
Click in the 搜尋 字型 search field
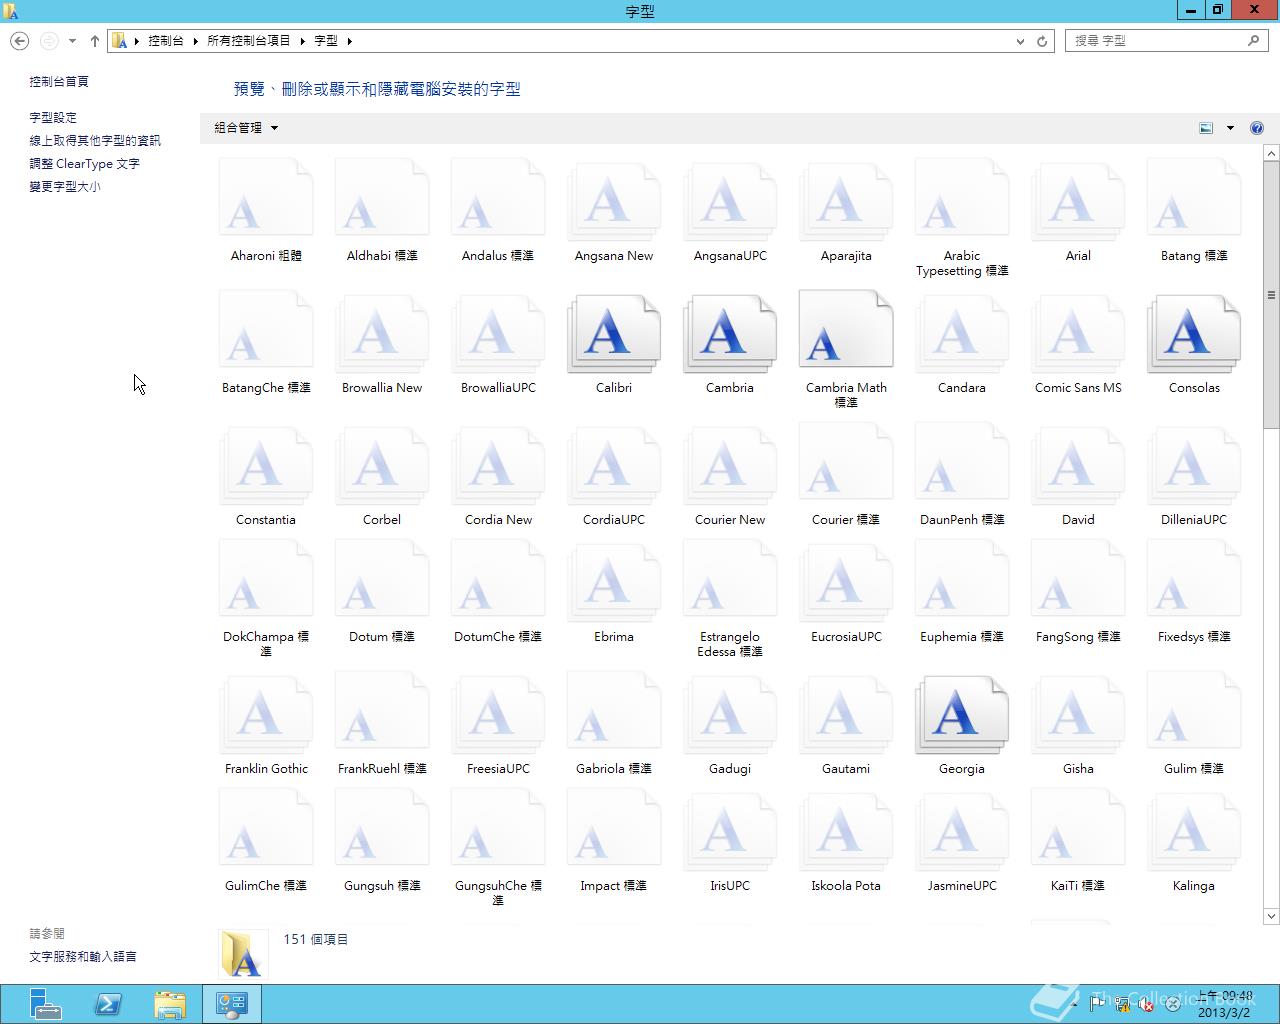(x=1166, y=41)
